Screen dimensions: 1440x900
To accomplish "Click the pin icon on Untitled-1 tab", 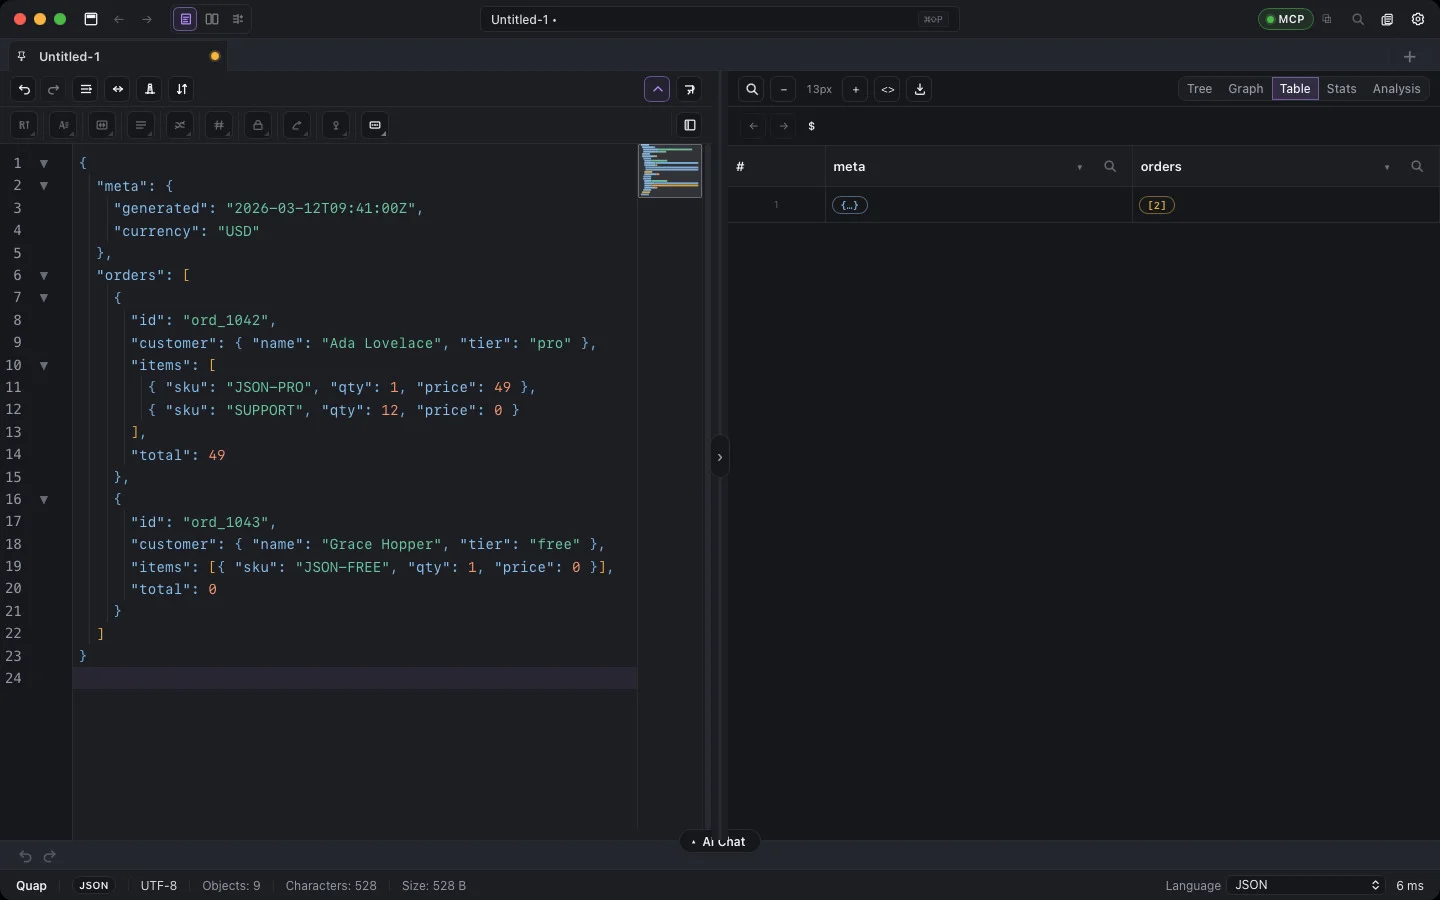I will [x=22, y=57].
